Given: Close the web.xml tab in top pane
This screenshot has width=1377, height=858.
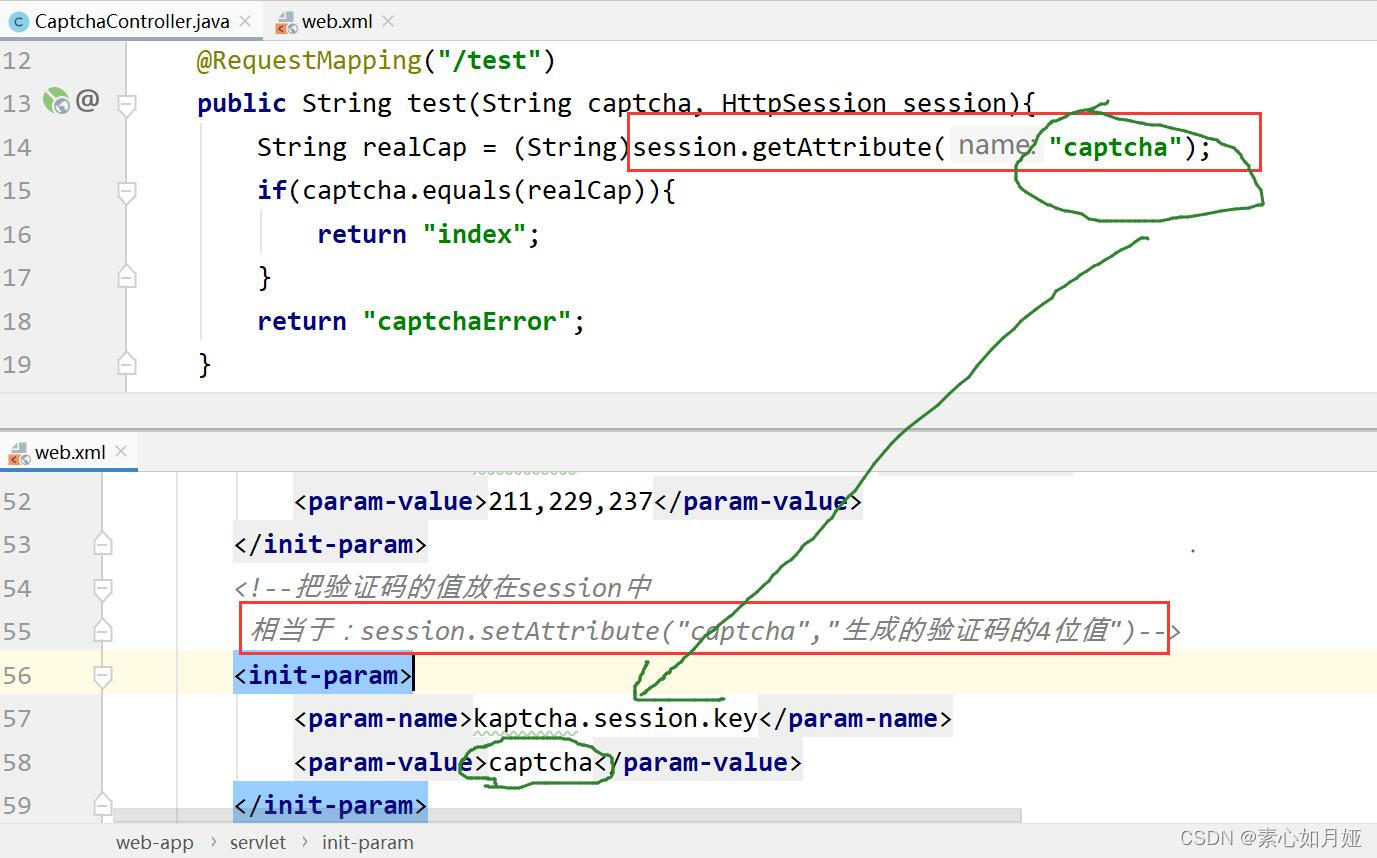Looking at the screenshot, I should [388, 21].
